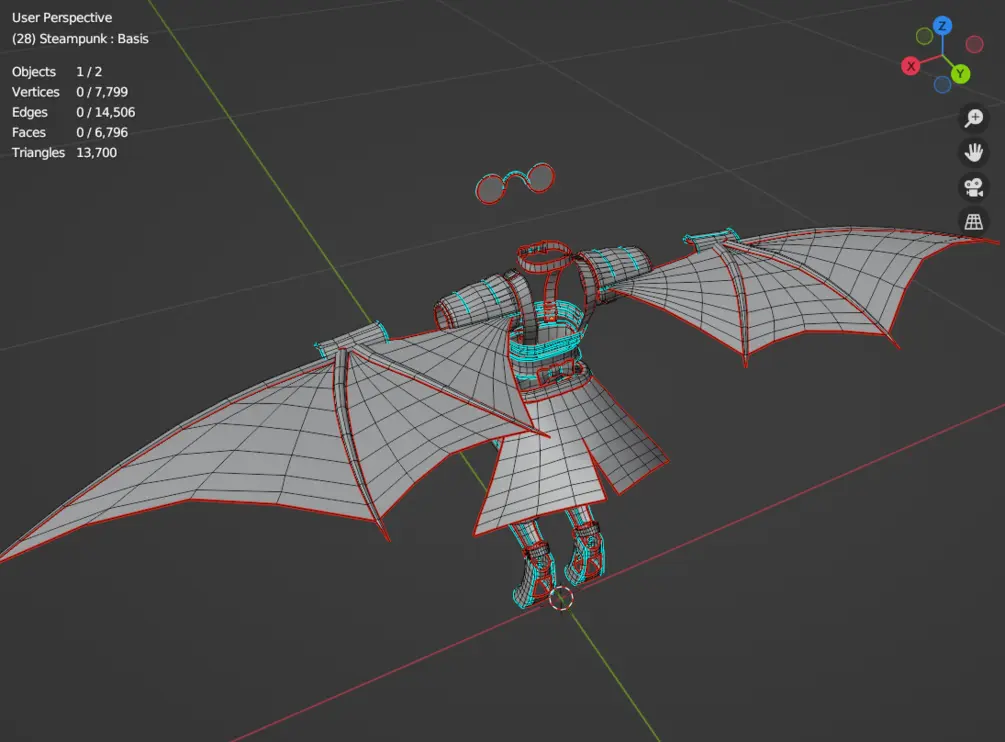The width and height of the screenshot is (1005, 742).
Task: Click the blue Z axis on gizmo
Action: point(942,25)
